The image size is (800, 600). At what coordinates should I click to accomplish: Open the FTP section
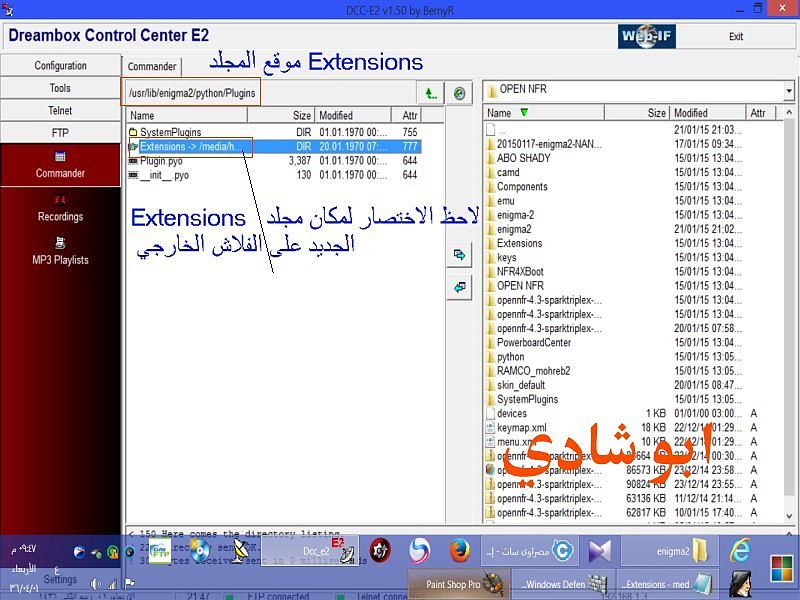[60, 133]
